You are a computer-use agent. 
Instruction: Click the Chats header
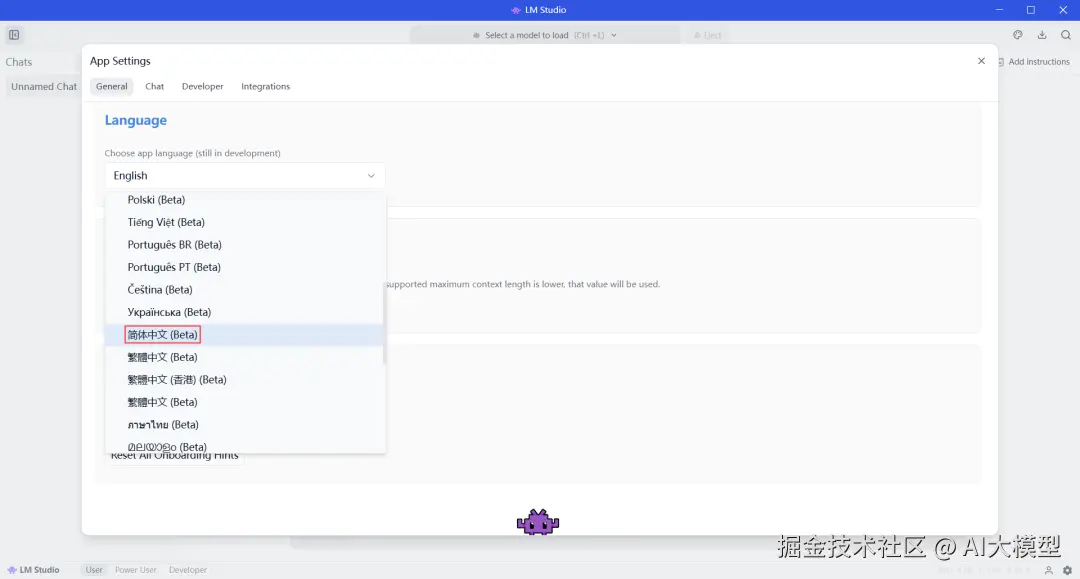19,62
